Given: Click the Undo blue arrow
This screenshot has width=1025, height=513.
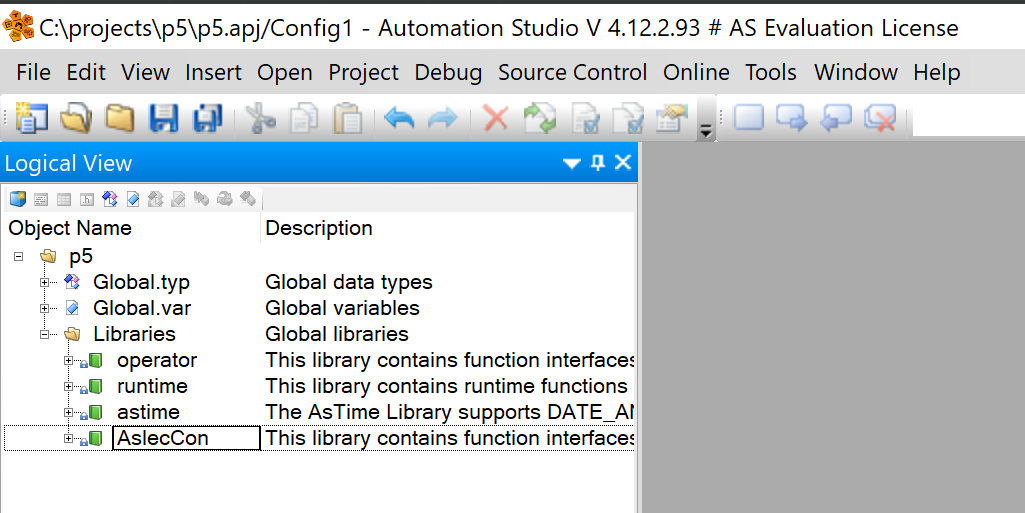Looking at the screenshot, I should tap(399, 119).
